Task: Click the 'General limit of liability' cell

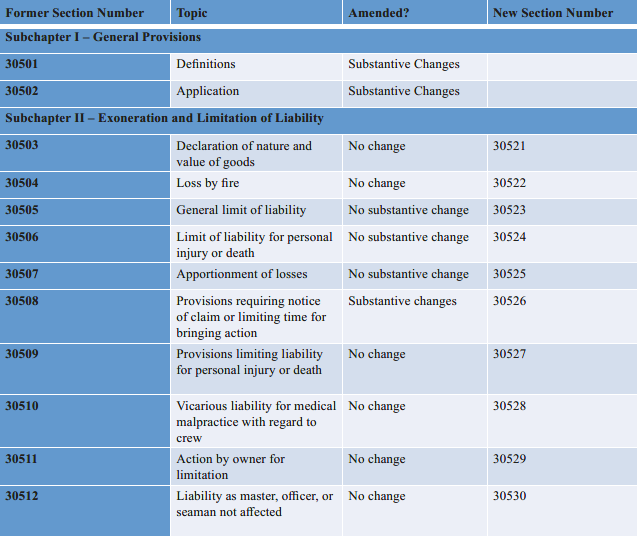Action: (x=241, y=210)
